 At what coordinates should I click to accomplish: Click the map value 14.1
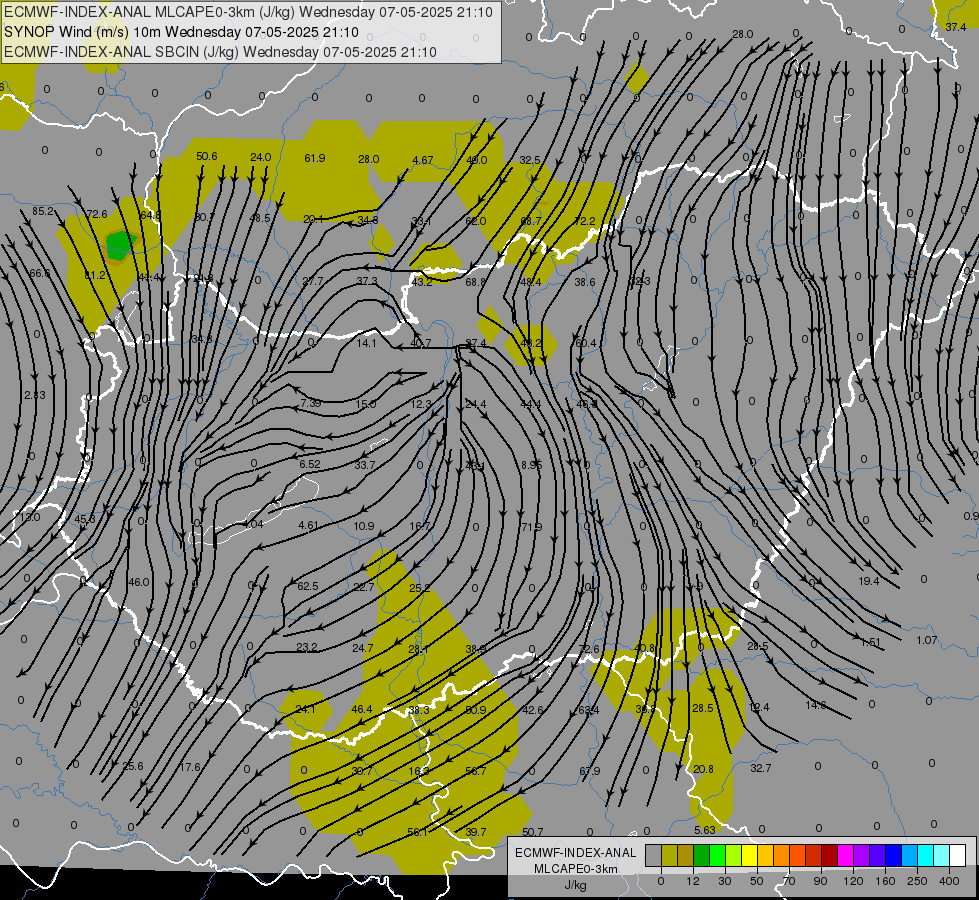[367, 343]
